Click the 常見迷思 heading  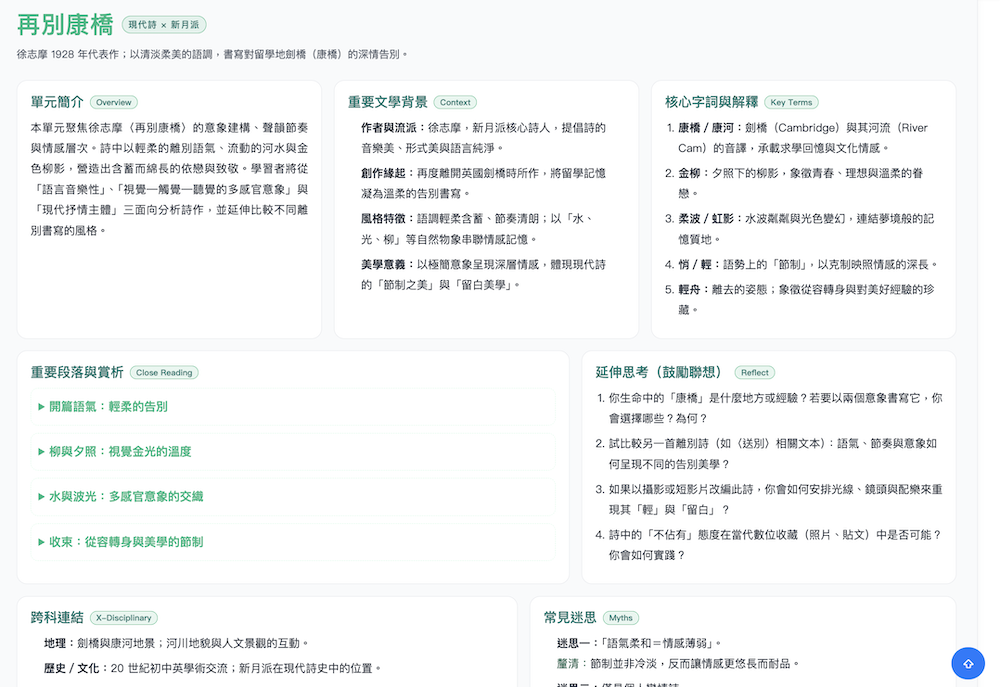(x=570, y=618)
